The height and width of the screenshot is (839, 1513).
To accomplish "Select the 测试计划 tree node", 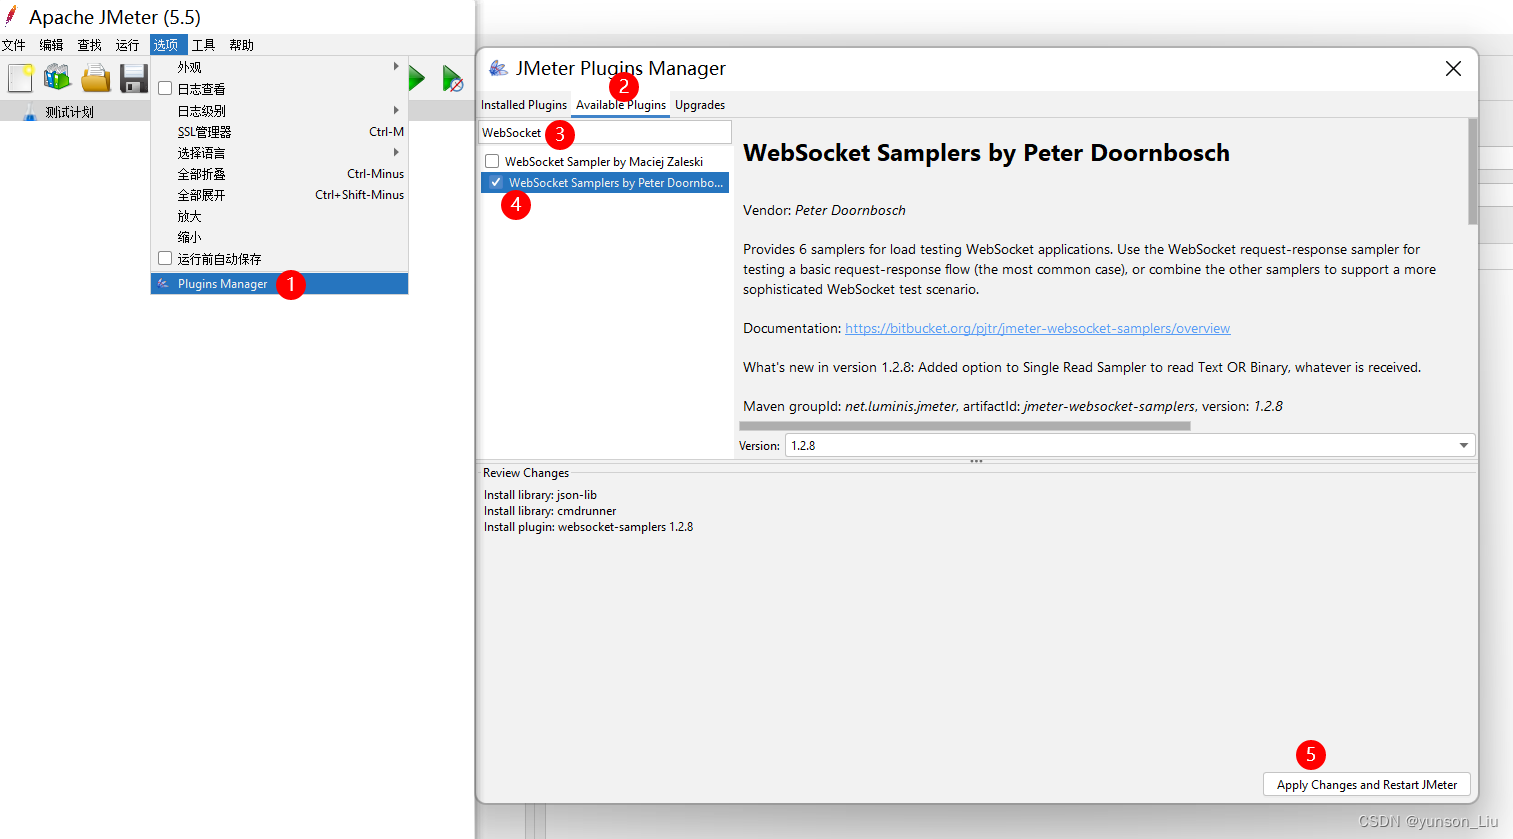I will [x=69, y=112].
